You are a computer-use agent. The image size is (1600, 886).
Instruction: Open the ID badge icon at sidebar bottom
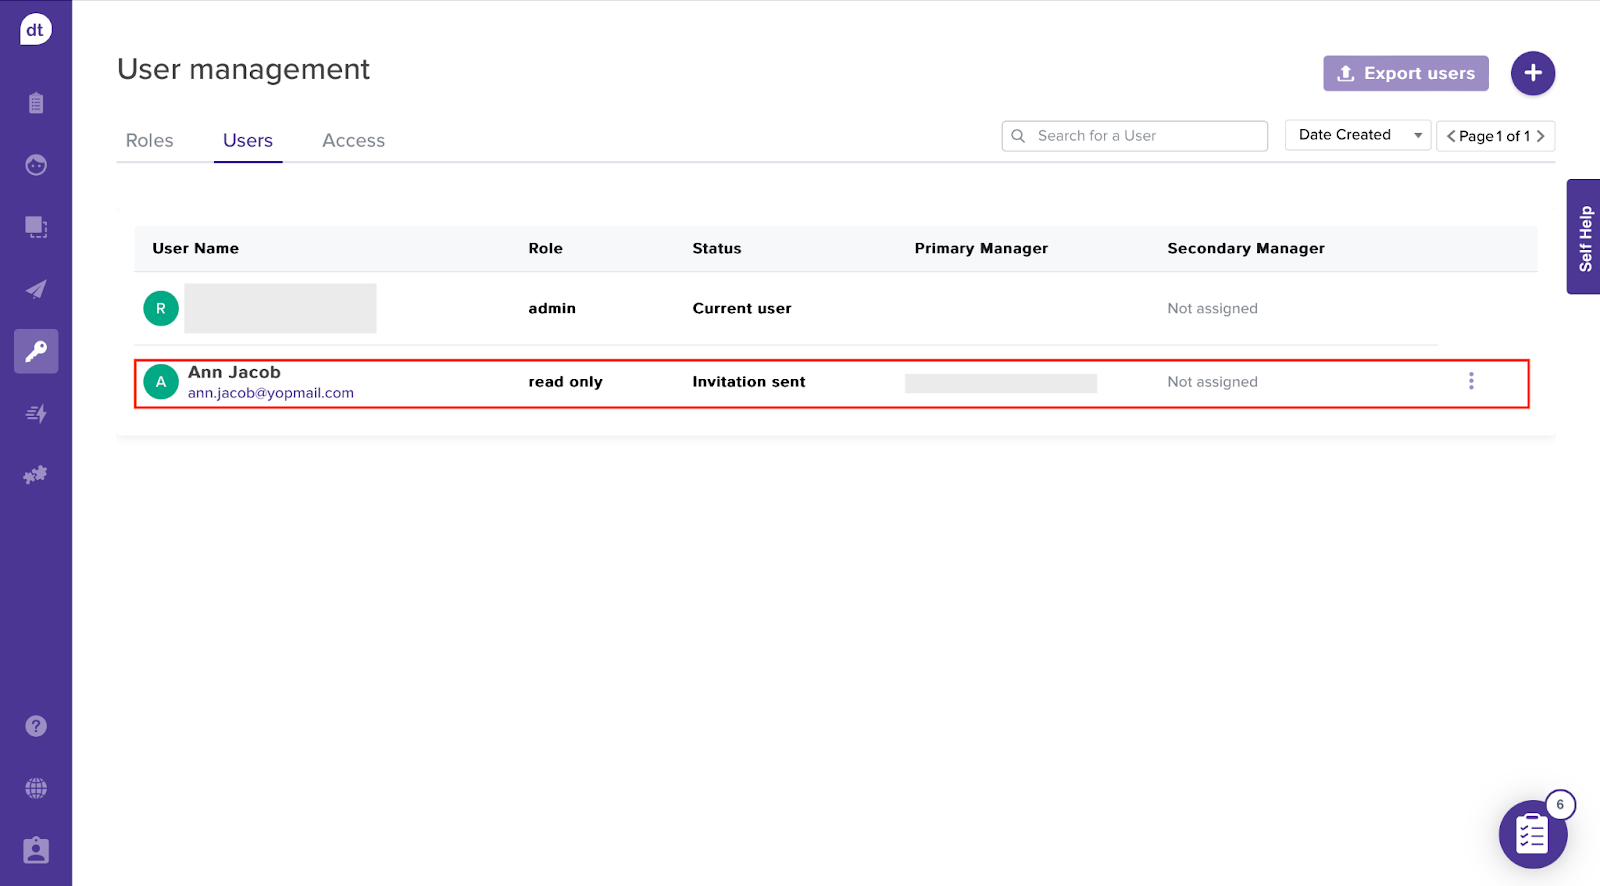[36, 850]
